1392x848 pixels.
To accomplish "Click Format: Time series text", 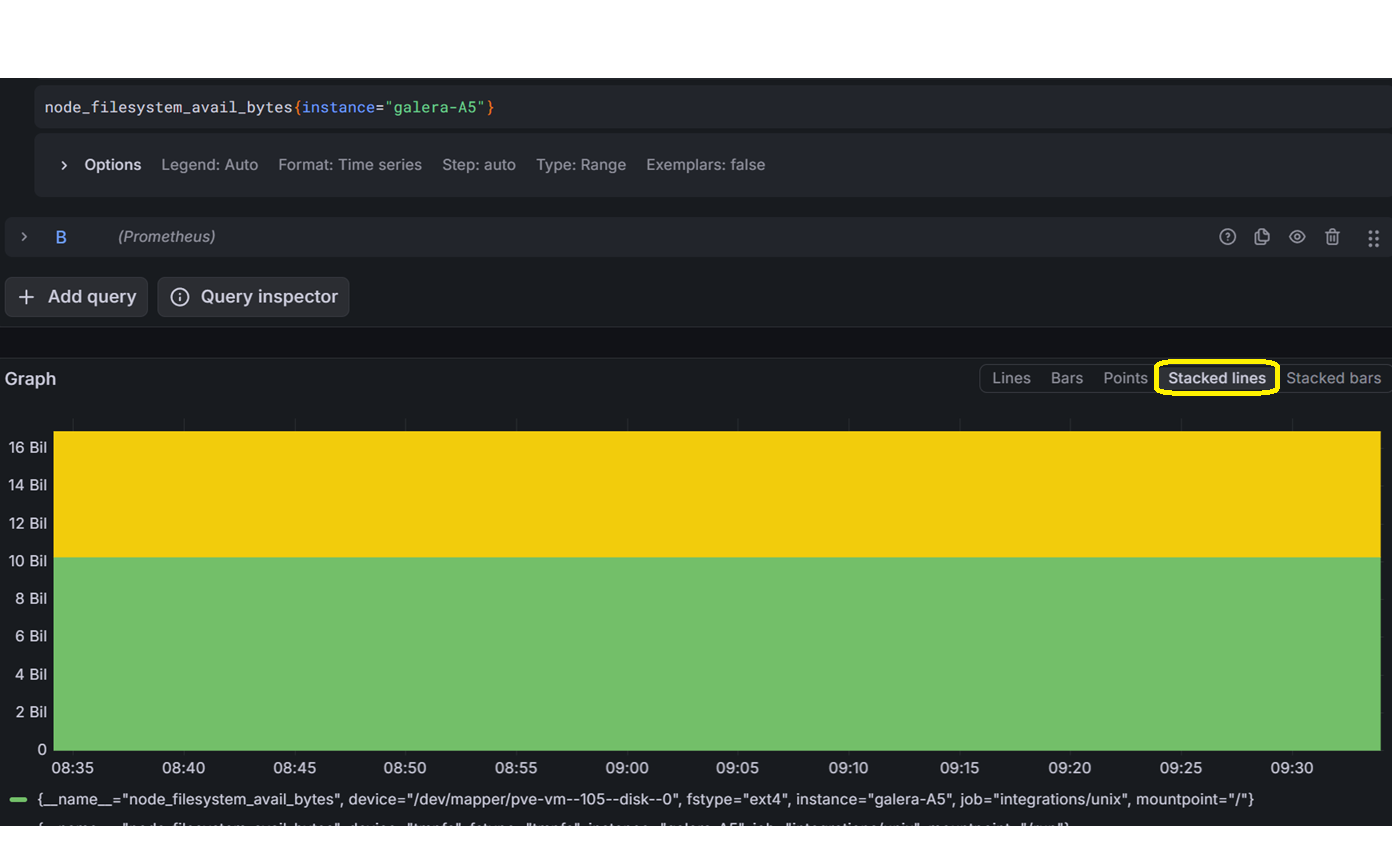I will [x=350, y=165].
